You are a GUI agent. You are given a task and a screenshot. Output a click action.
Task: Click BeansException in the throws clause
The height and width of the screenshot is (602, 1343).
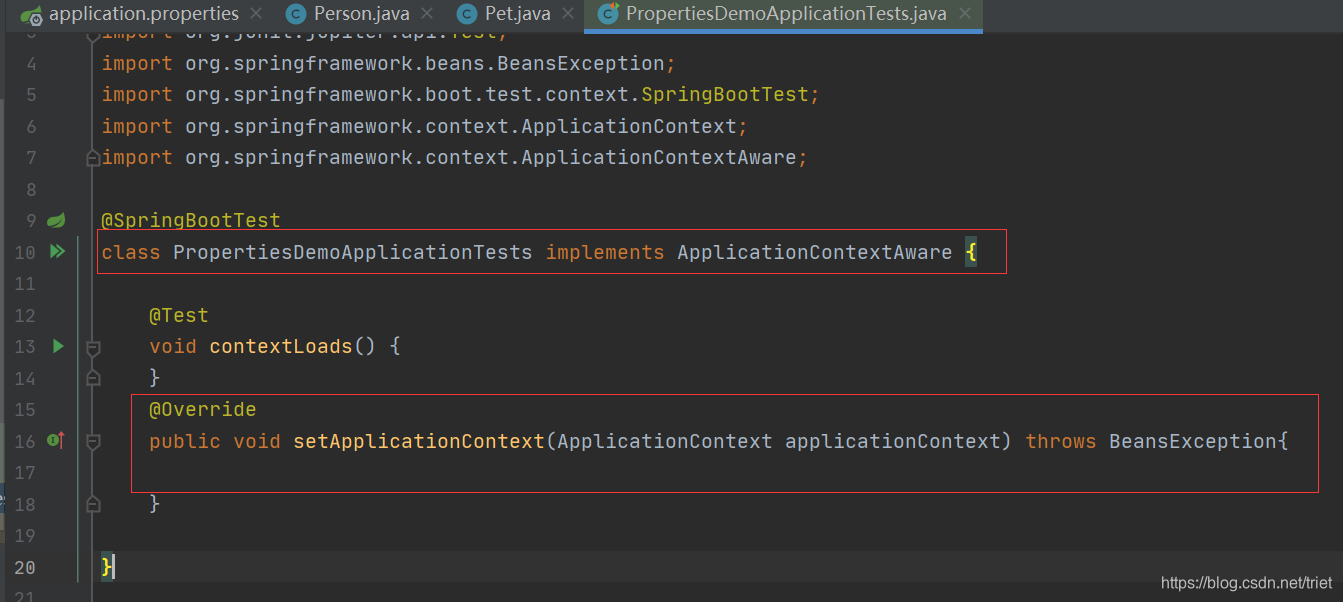pos(1193,441)
